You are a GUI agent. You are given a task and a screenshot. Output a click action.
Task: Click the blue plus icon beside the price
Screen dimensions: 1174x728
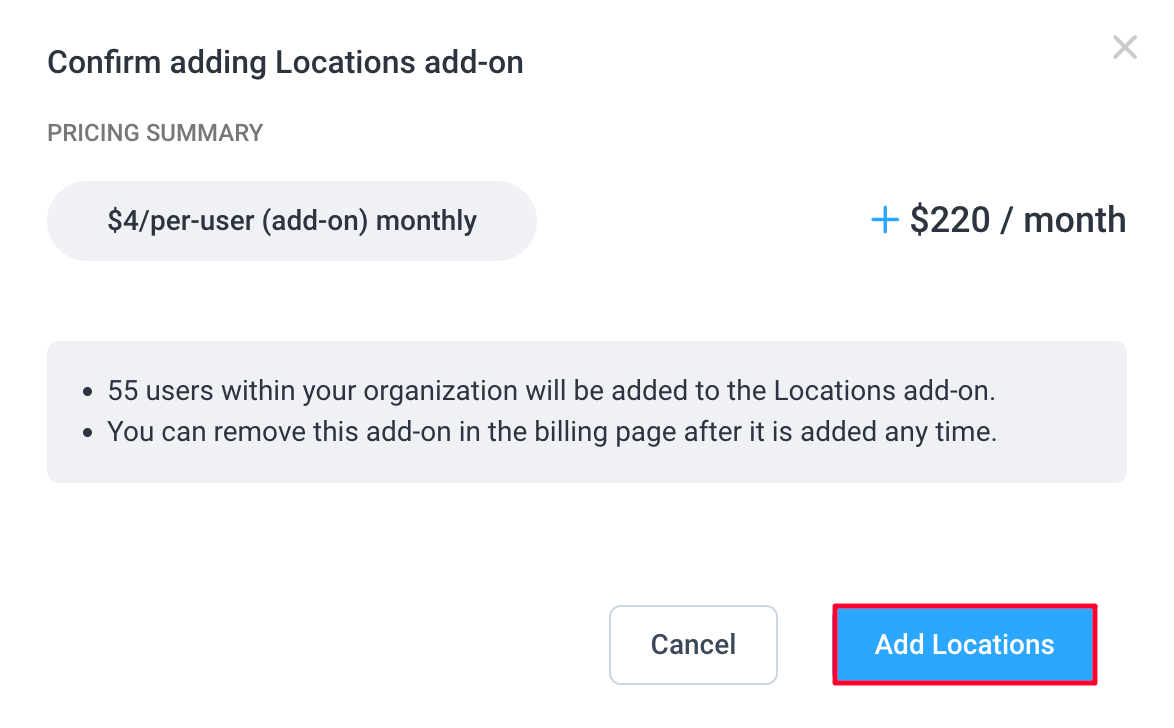(x=885, y=221)
